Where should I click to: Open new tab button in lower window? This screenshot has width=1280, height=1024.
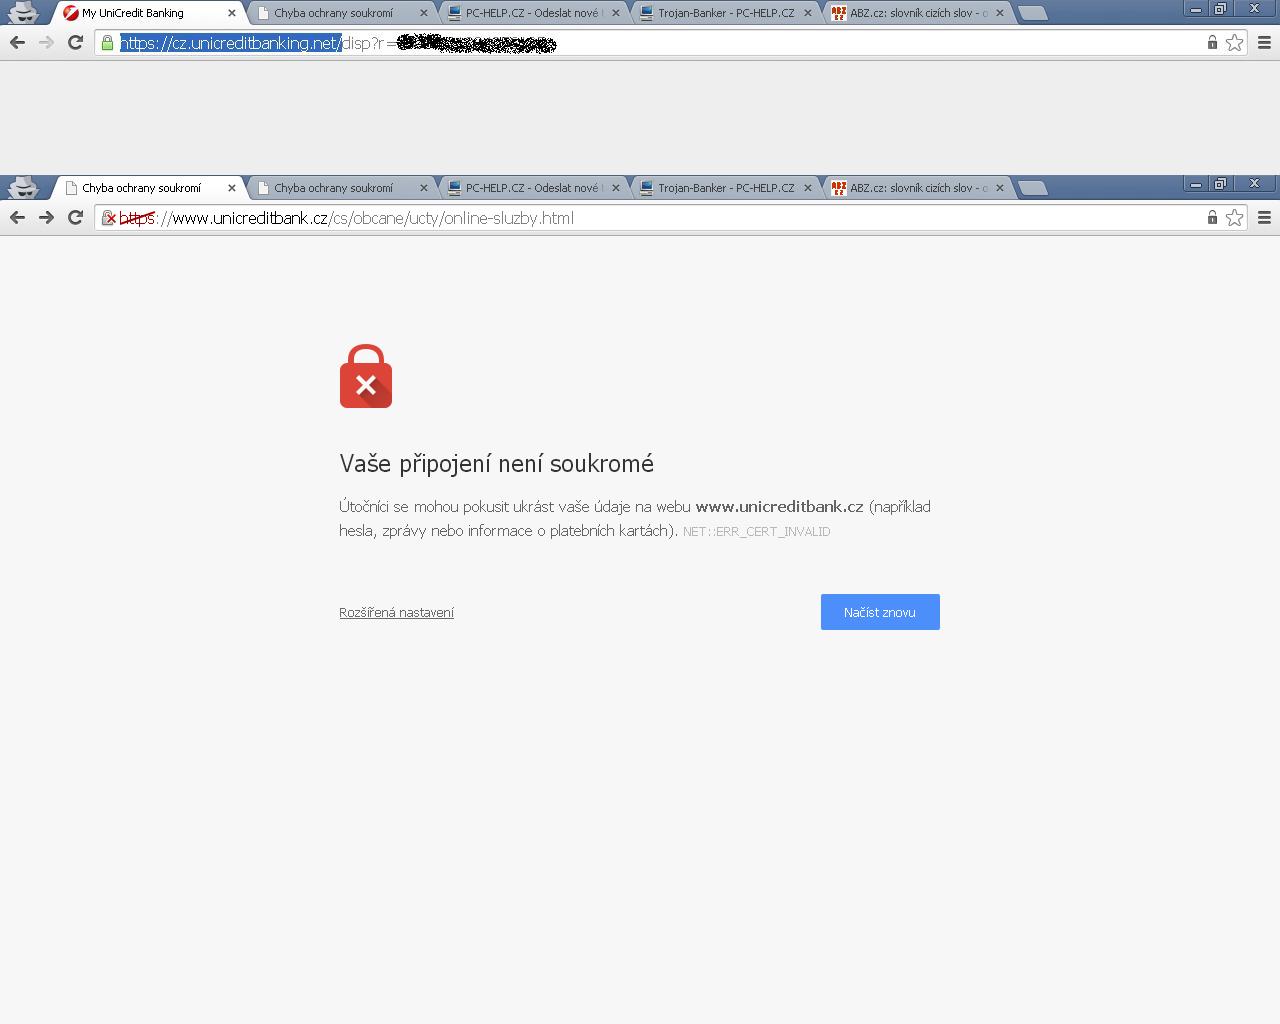tap(1033, 188)
